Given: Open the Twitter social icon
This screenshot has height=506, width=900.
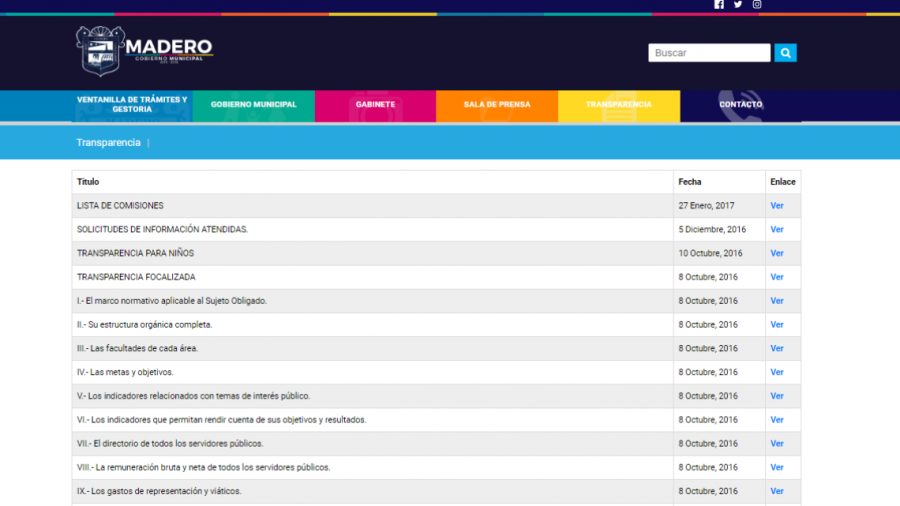Looking at the screenshot, I should 738,5.
